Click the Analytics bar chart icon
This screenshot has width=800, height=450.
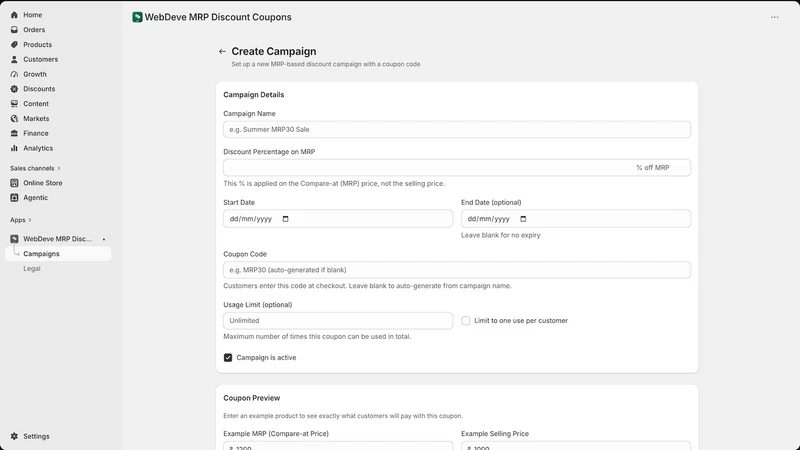[14, 148]
